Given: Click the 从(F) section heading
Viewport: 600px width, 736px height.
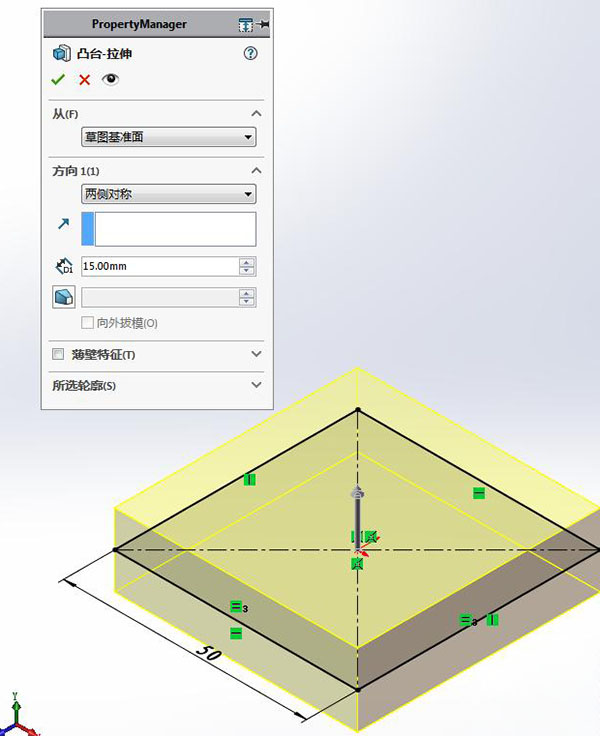Looking at the screenshot, I should pyautogui.click(x=65, y=114).
